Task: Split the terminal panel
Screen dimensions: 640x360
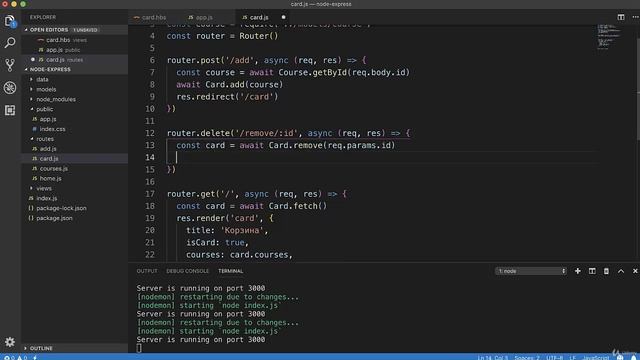Action: pos(592,271)
